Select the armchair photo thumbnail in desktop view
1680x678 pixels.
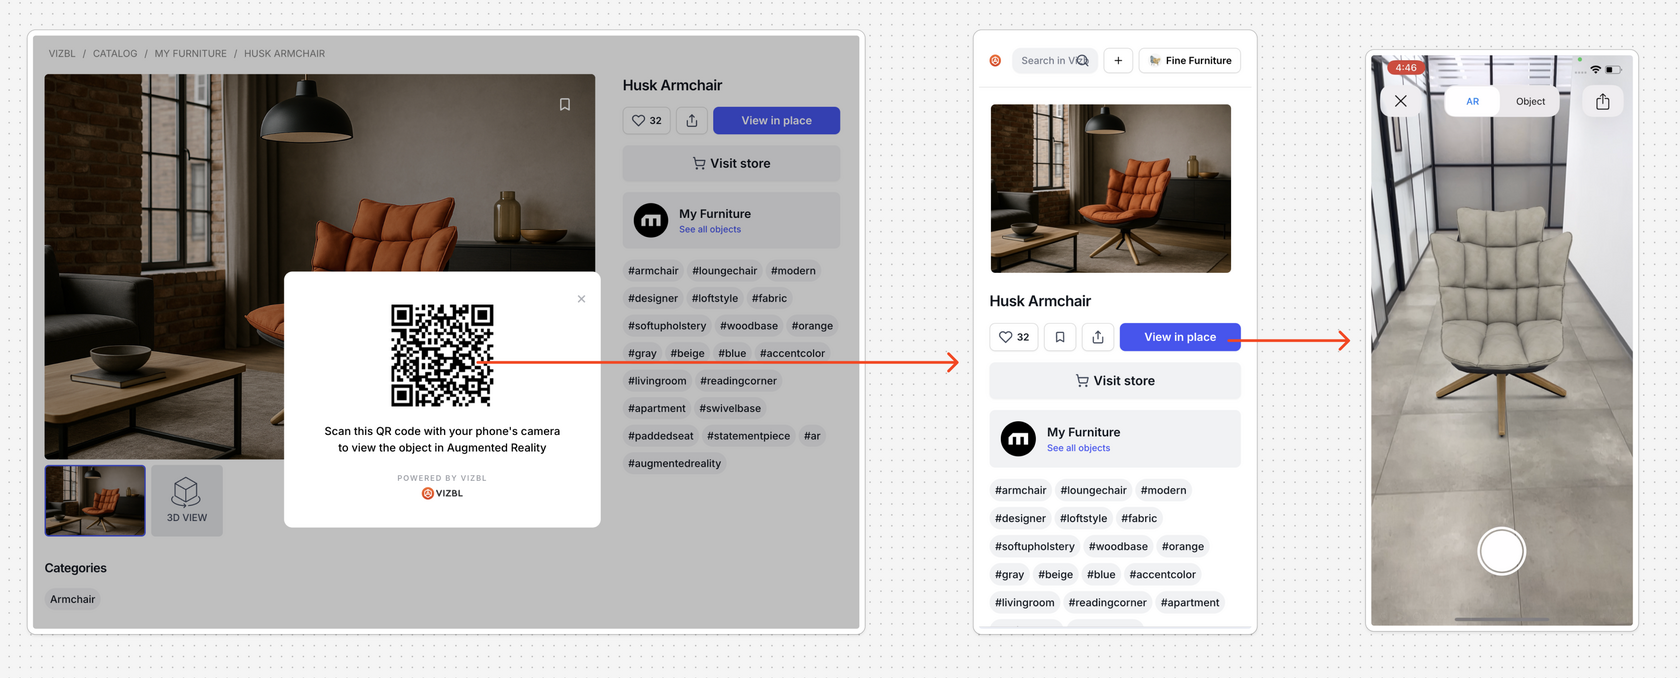(95, 500)
